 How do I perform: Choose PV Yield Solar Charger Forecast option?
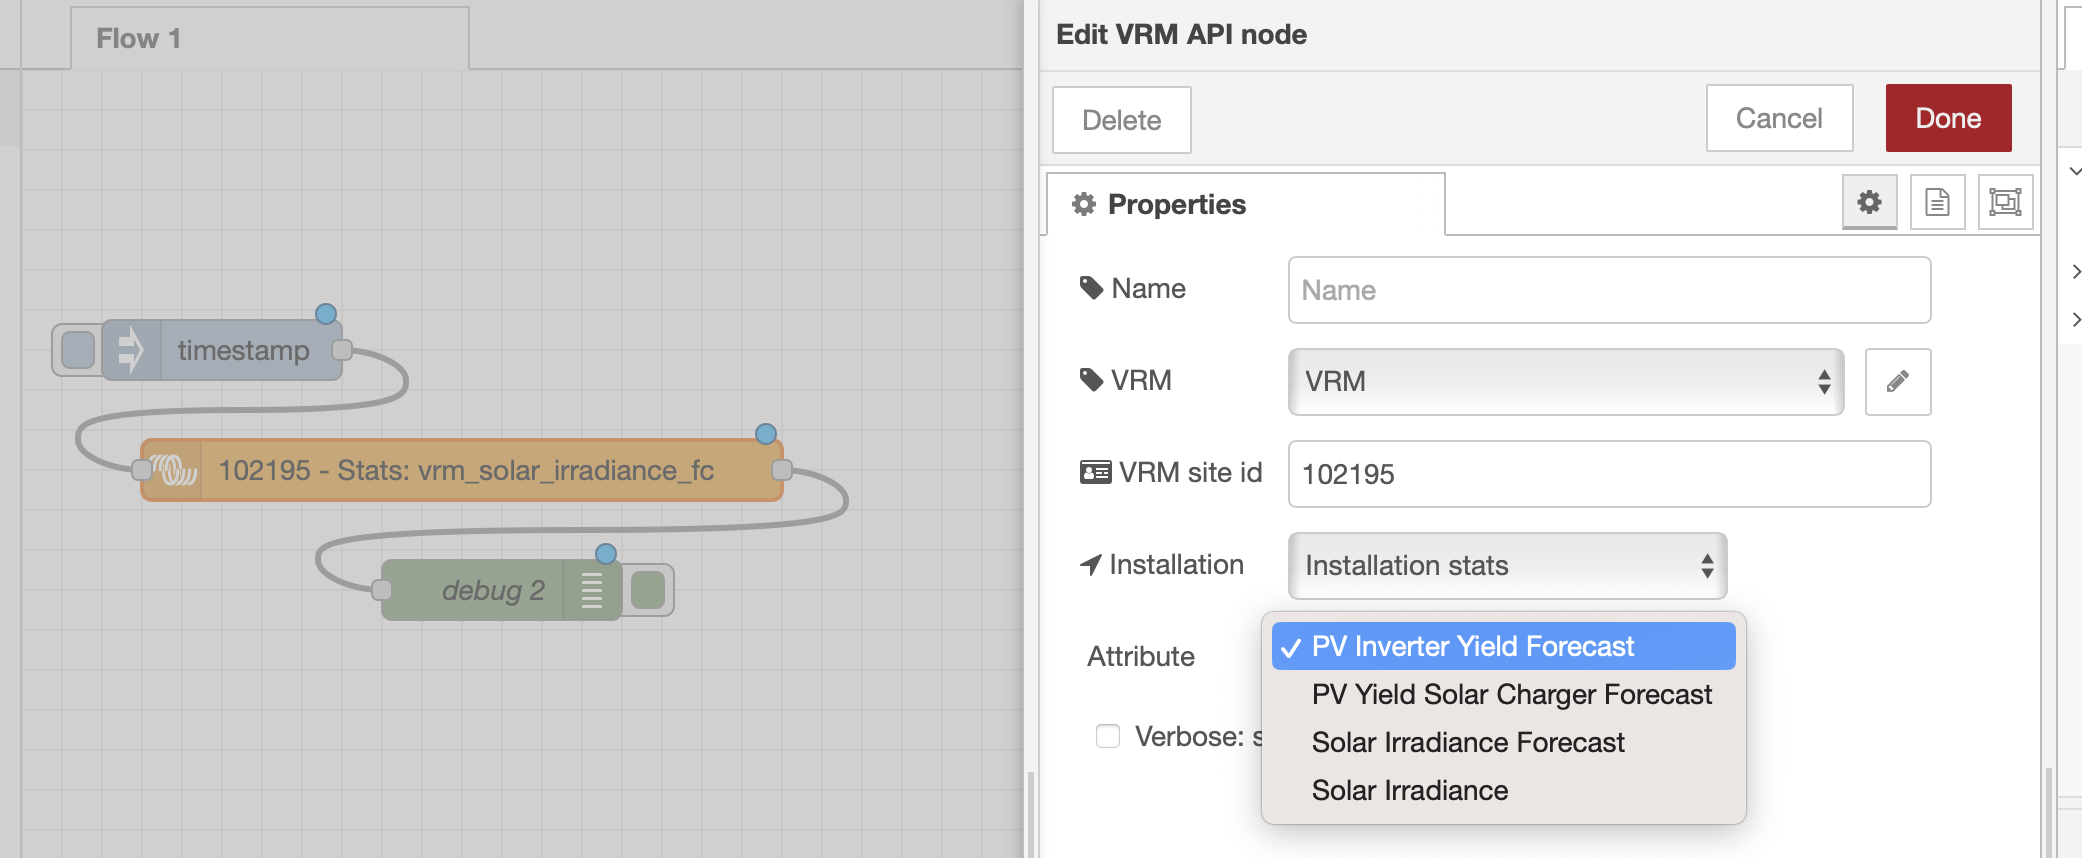coord(1503,694)
